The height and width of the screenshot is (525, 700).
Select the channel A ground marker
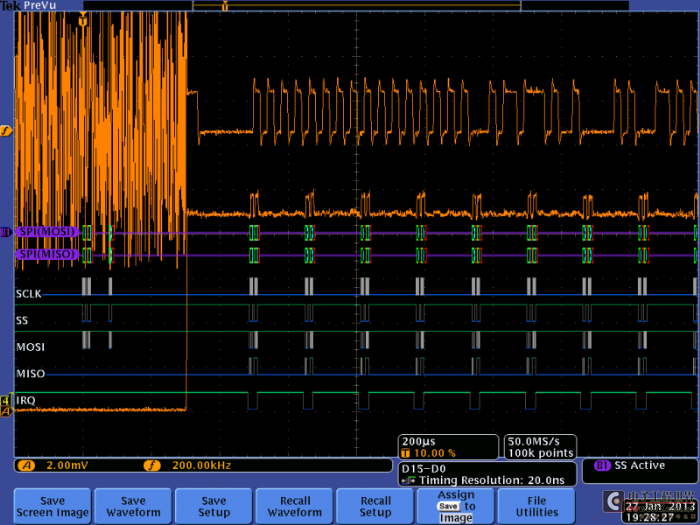[x=5, y=411]
